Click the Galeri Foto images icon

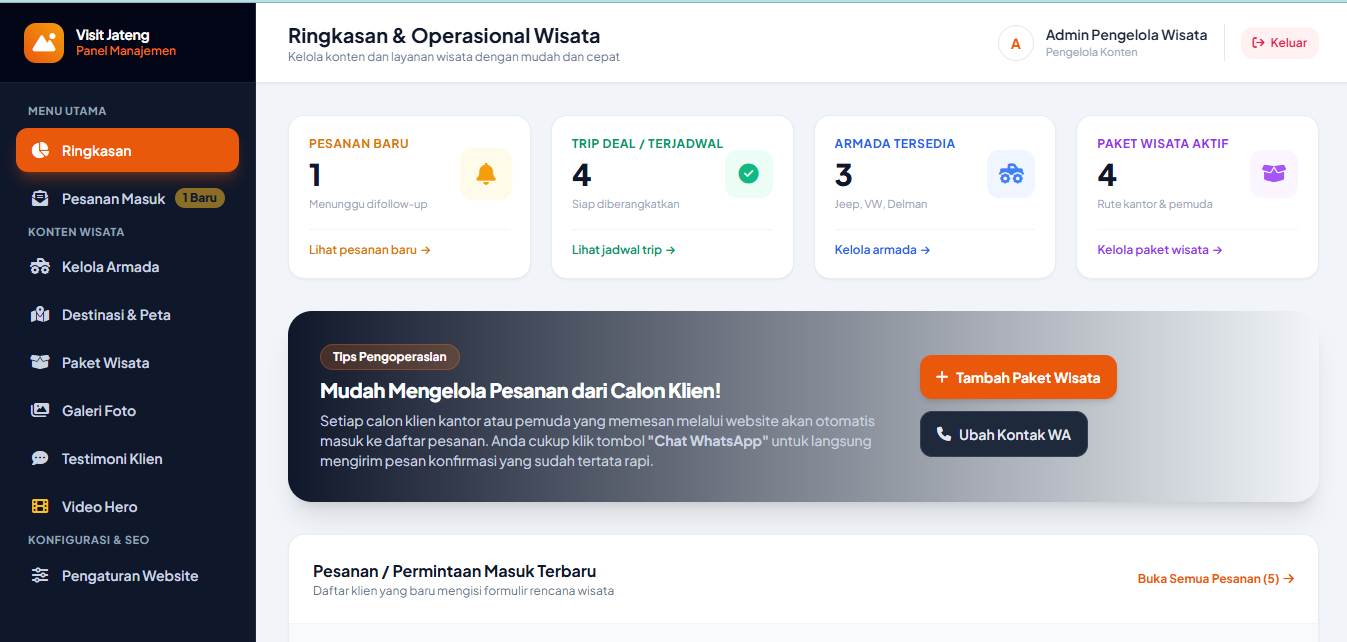[x=40, y=411]
